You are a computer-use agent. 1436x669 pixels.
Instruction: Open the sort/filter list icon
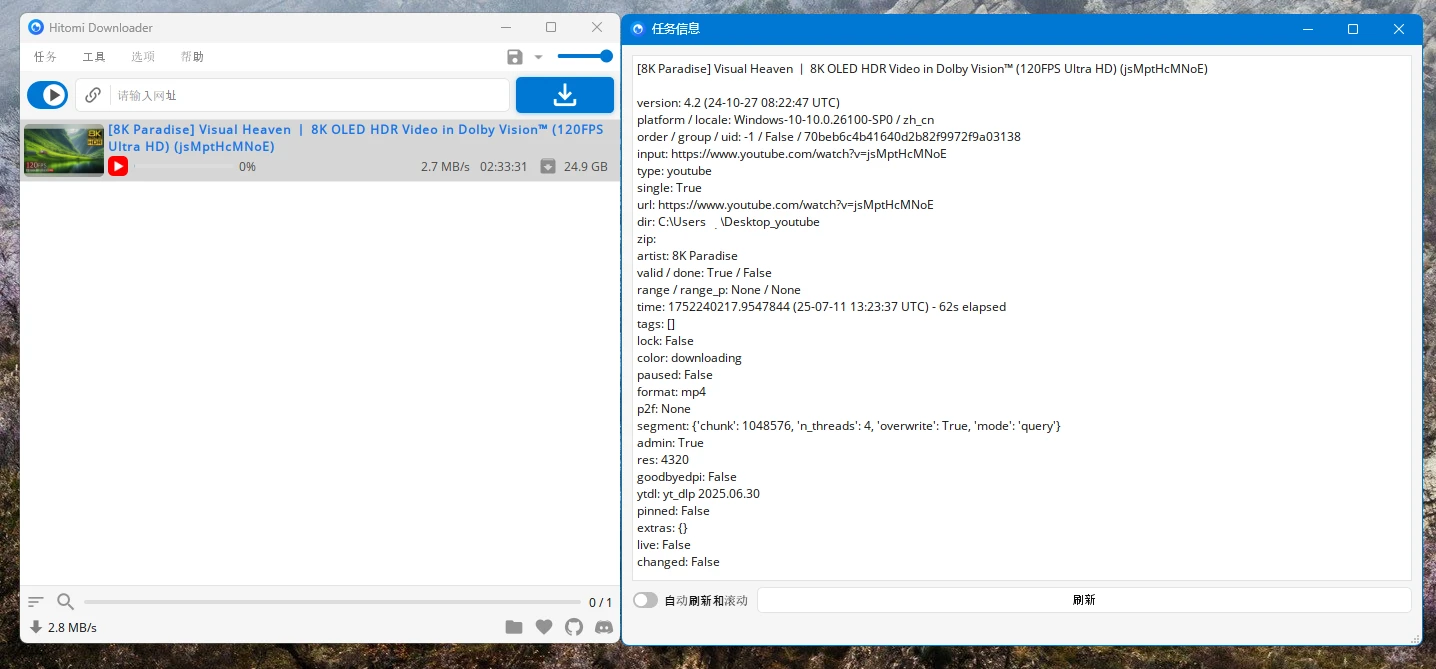(36, 602)
